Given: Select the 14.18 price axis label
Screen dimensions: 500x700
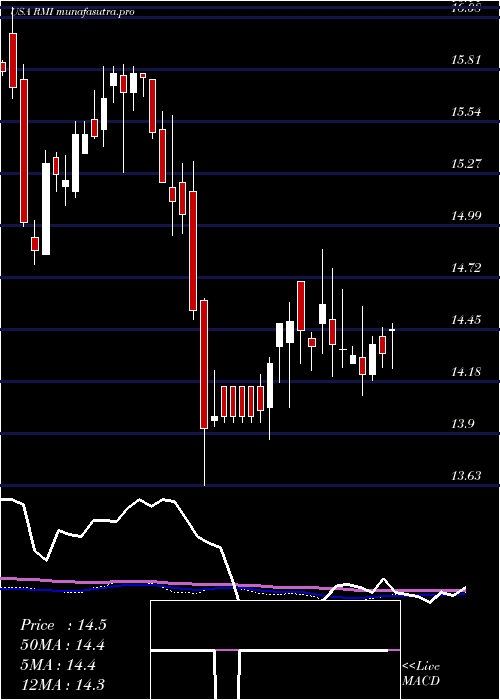Looking at the screenshot, I should coord(466,371).
